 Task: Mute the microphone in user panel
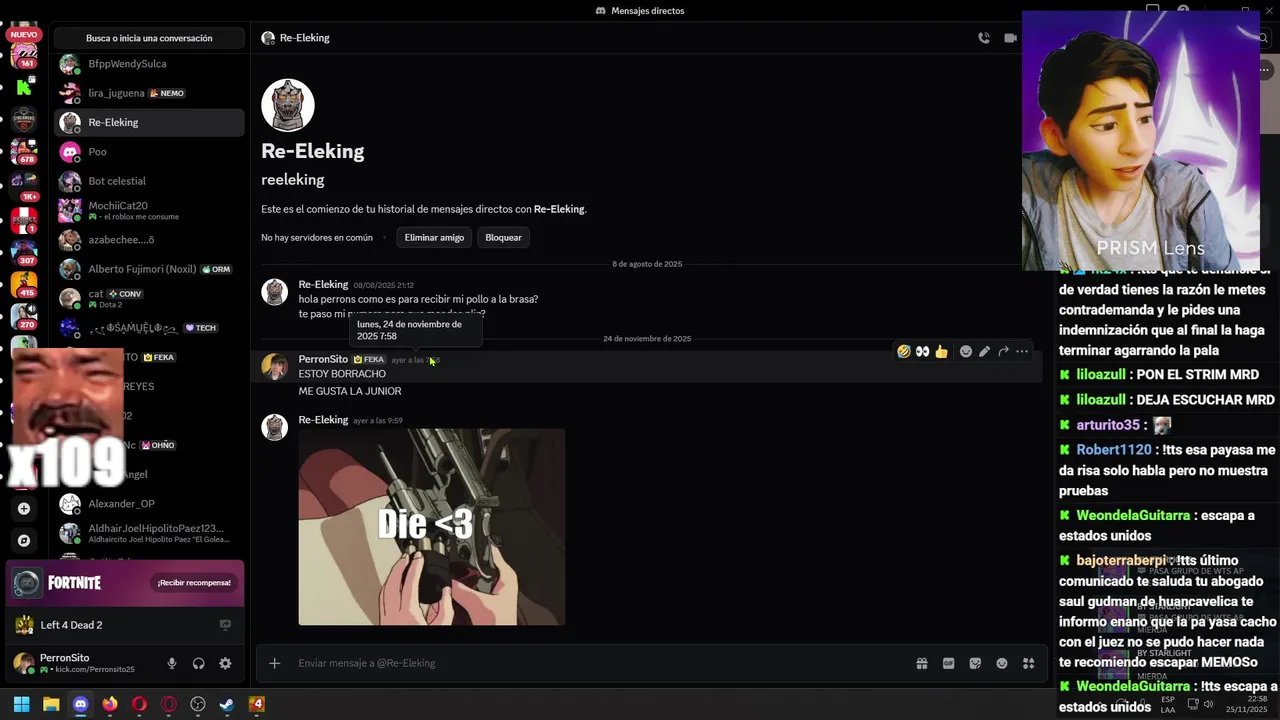172,663
